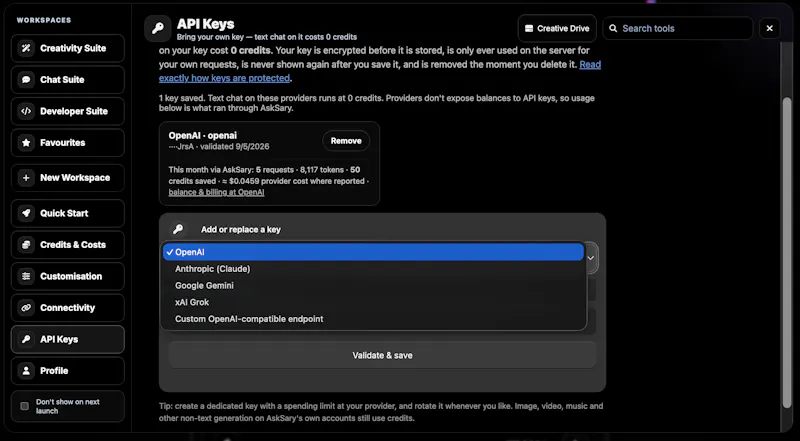Image resolution: width=800 pixels, height=441 pixels.
Task: Click the provider dropdown chevron arrow
Action: (591, 258)
